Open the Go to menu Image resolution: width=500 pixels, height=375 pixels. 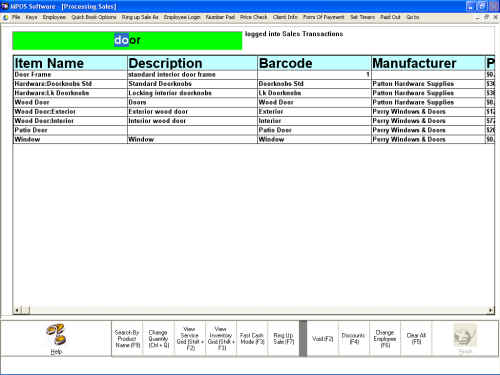pos(413,17)
